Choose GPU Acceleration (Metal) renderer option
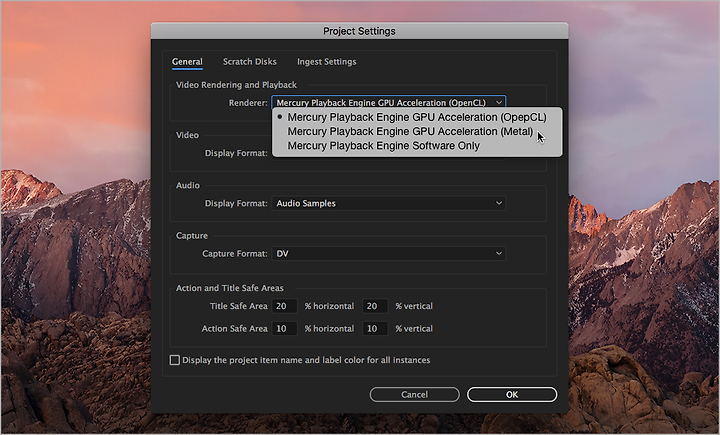The width and height of the screenshot is (720, 435). [x=417, y=131]
